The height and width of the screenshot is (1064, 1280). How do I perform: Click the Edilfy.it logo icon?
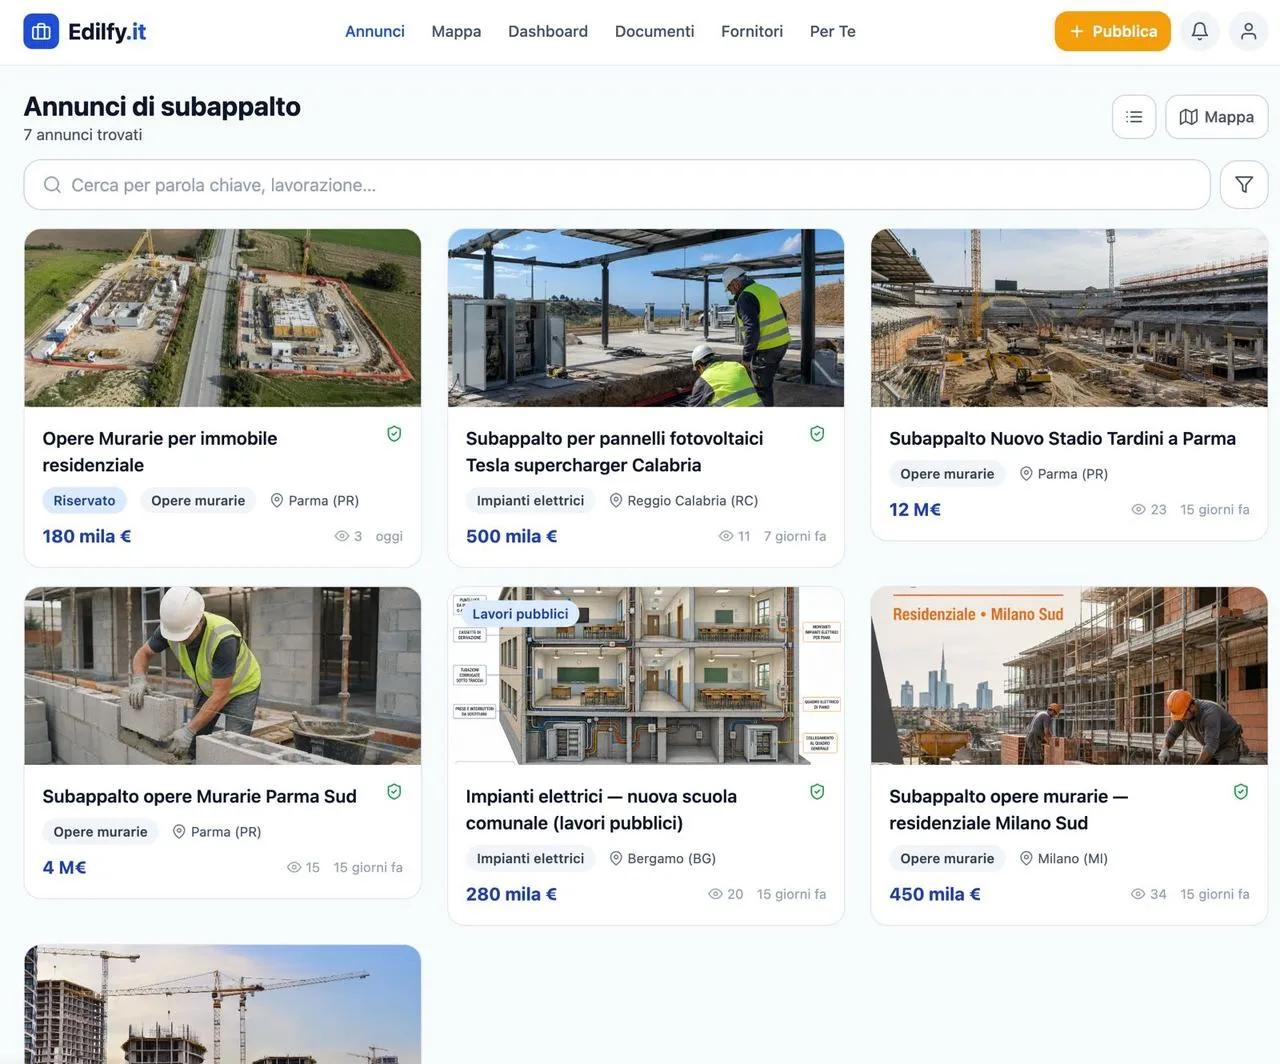[x=41, y=32]
